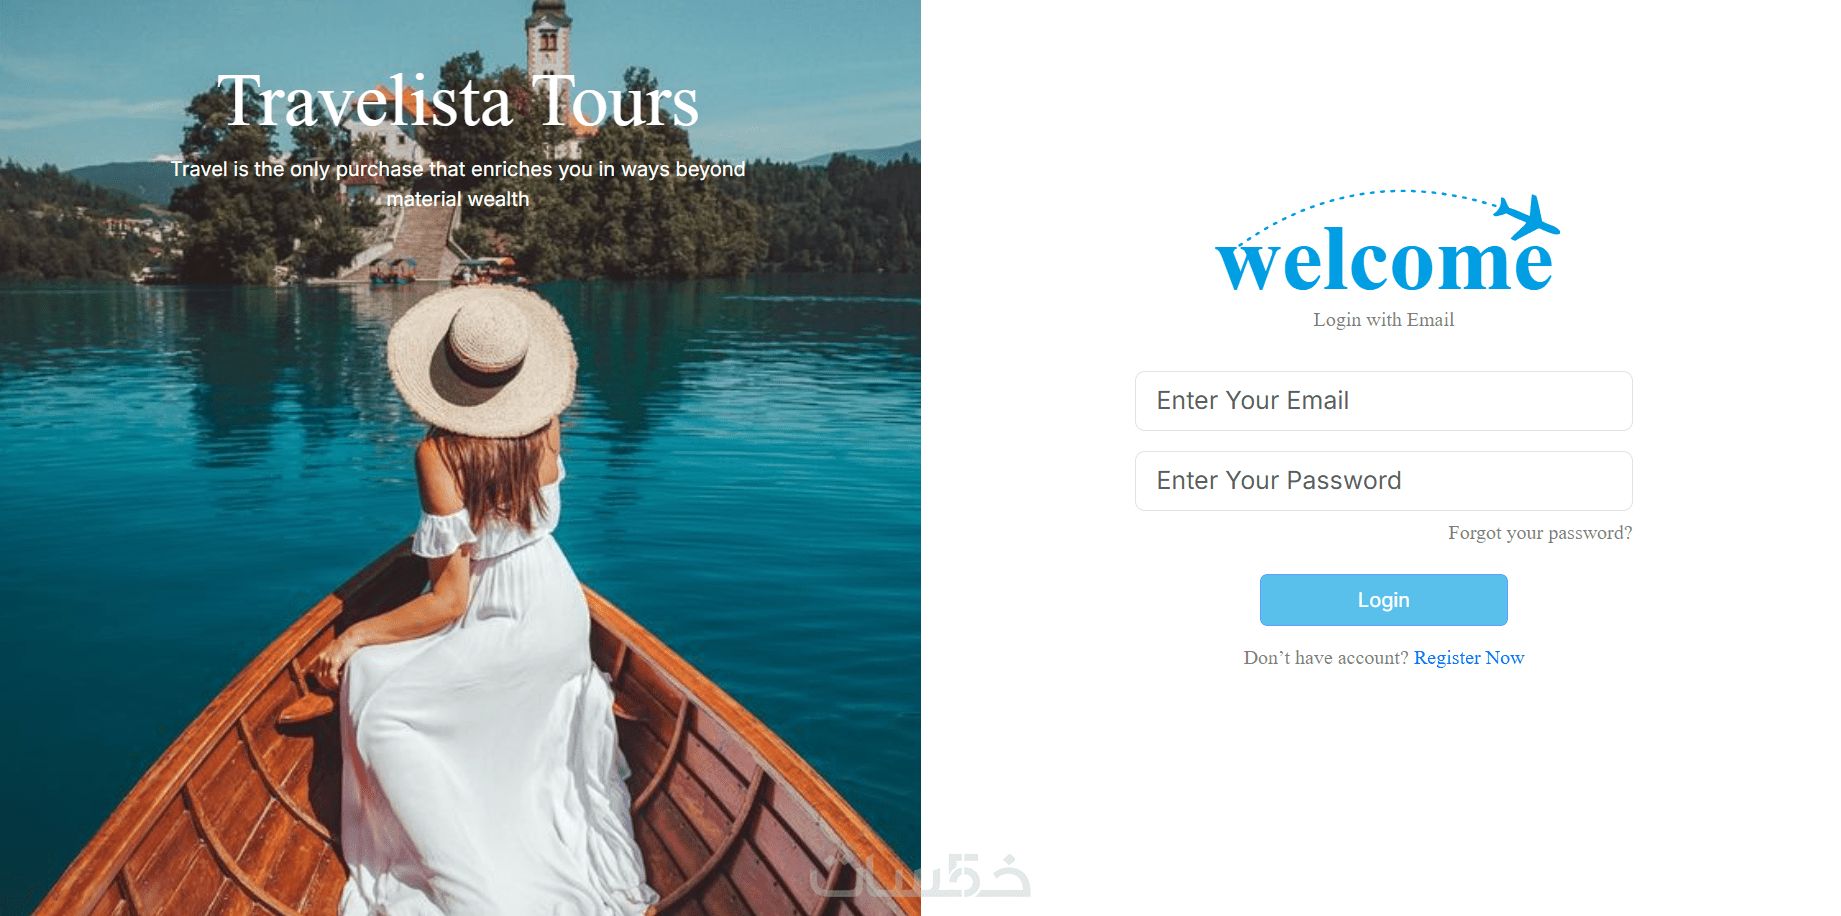Click the Travelista Tours heading
The width and height of the screenshot is (1841, 916).
pos(458,102)
